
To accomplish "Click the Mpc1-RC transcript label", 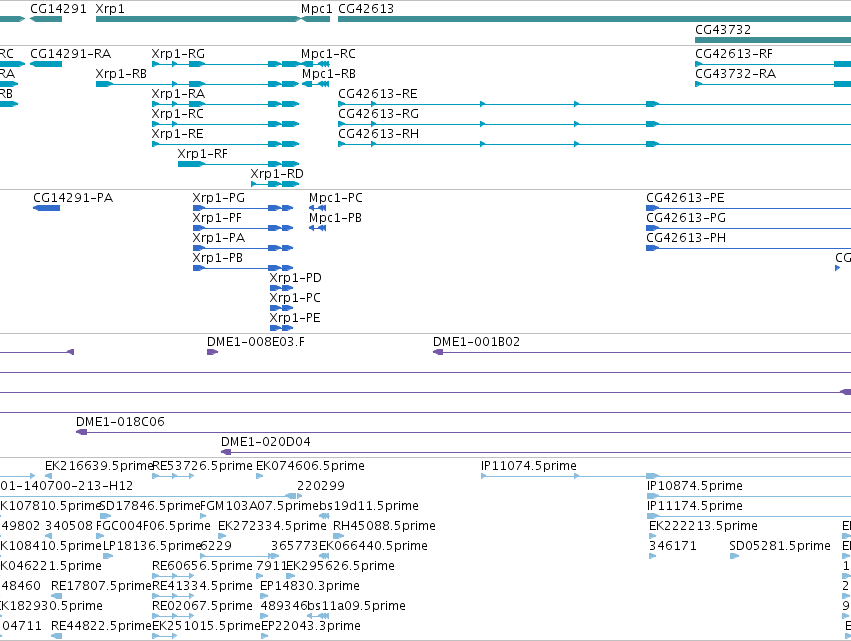I will pyautogui.click(x=328, y=54).
